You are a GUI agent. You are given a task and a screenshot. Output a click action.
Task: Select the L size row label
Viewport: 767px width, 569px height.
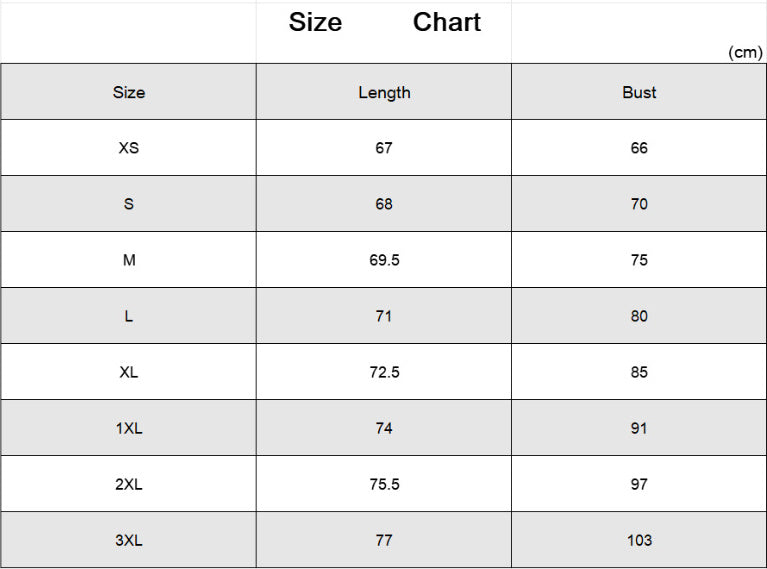click(129, 316)
